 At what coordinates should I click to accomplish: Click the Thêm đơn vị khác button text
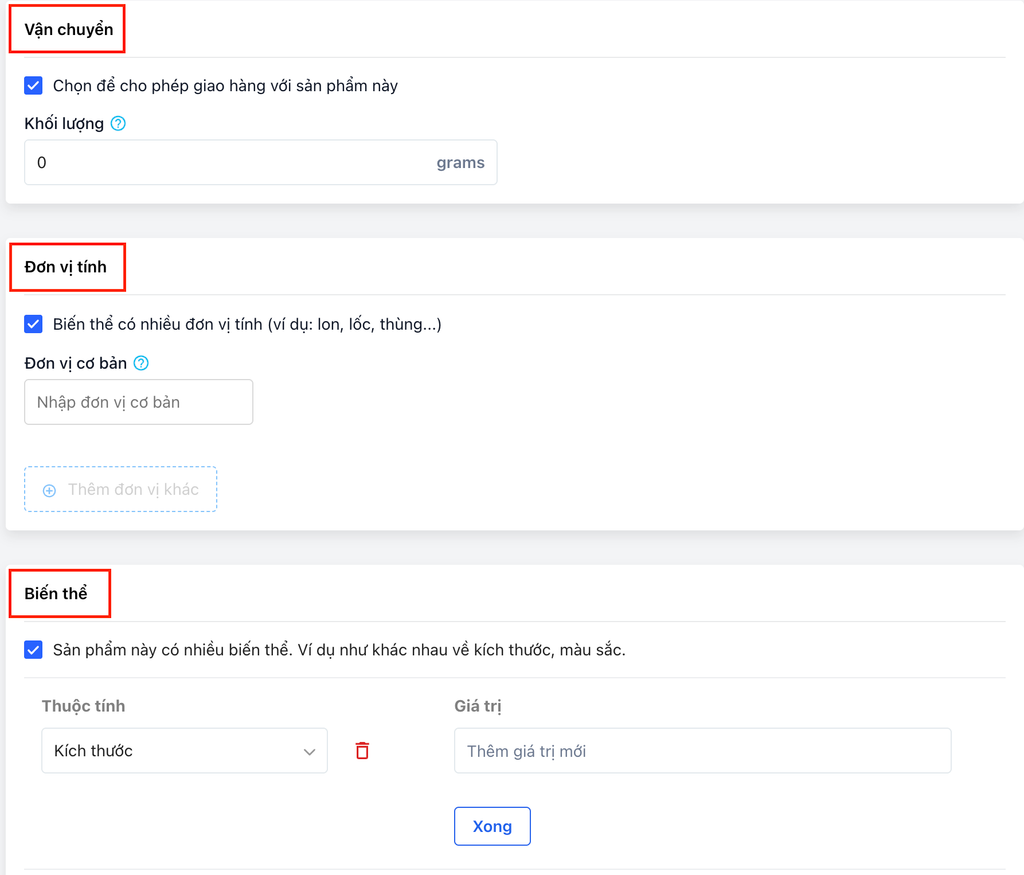pos(133,490)
